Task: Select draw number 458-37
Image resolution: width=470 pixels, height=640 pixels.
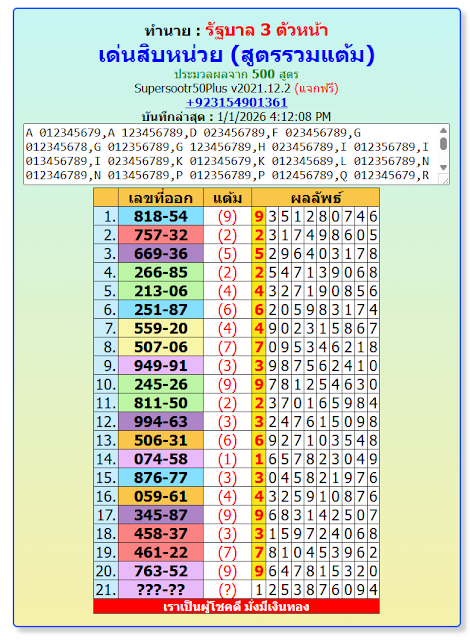Action: tap(161, 534)
